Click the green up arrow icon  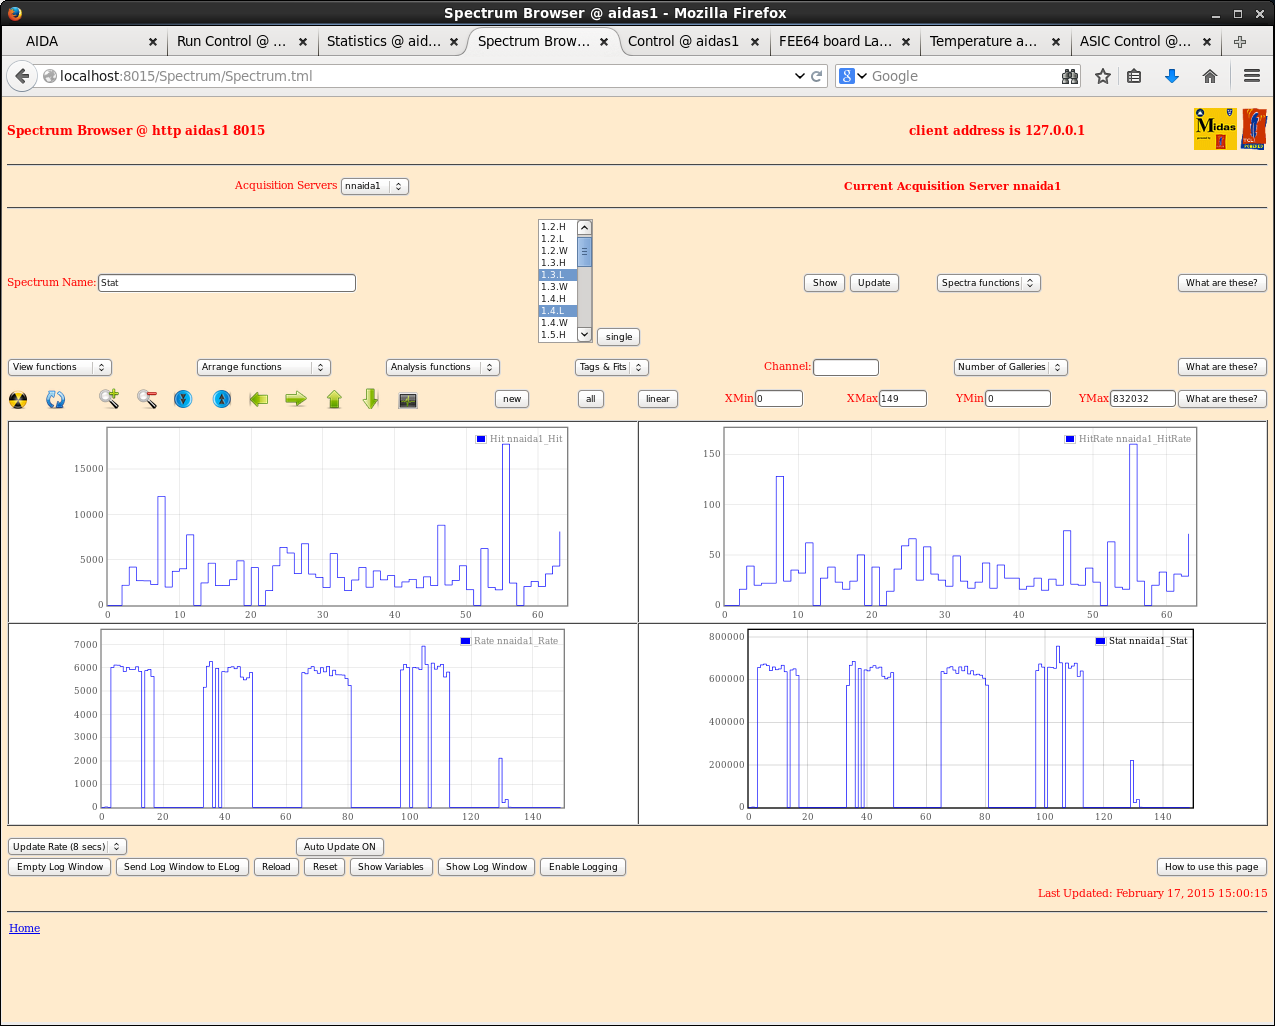pos(334,400)
